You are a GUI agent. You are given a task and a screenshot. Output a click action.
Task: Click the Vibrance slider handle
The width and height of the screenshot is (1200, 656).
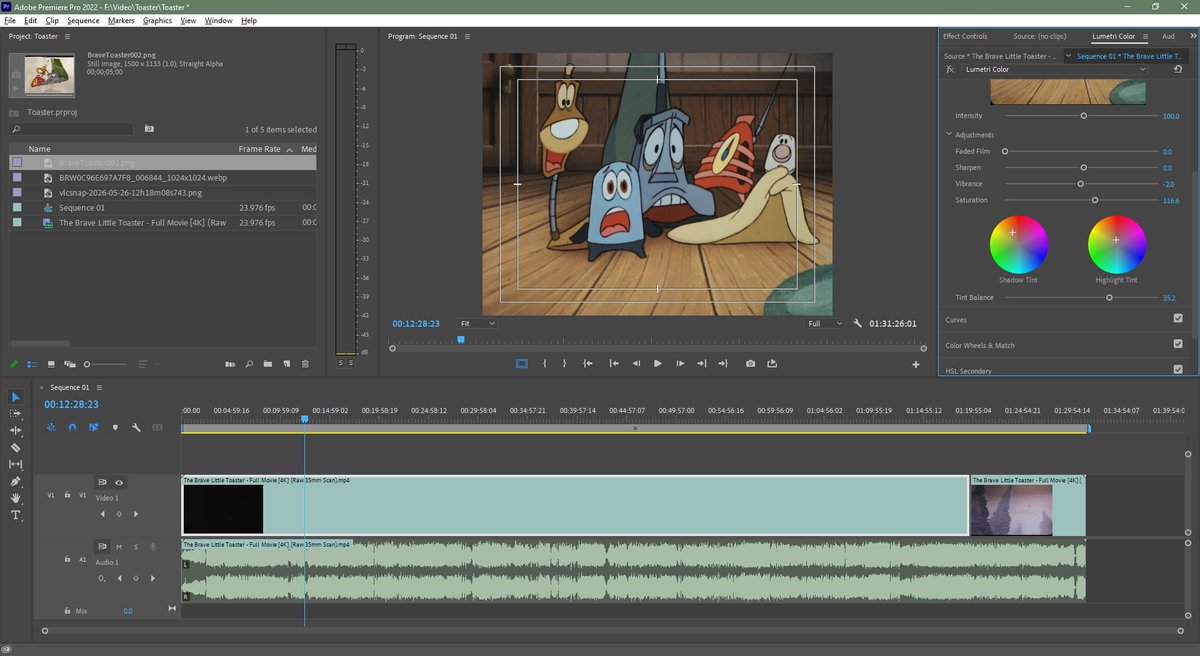[x=1080, y=184]
